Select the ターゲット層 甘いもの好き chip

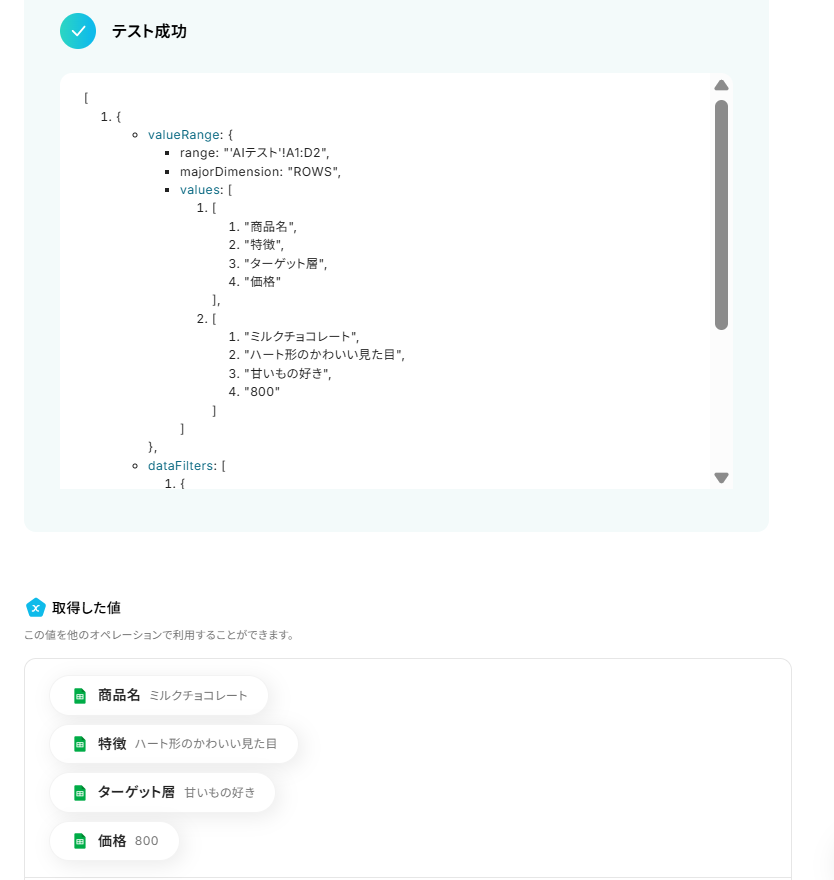163,792
